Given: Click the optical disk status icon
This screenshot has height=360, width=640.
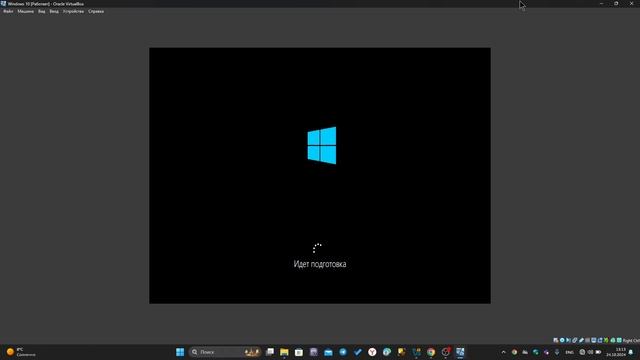Looking at the screenshot, I should pos(562,340).
